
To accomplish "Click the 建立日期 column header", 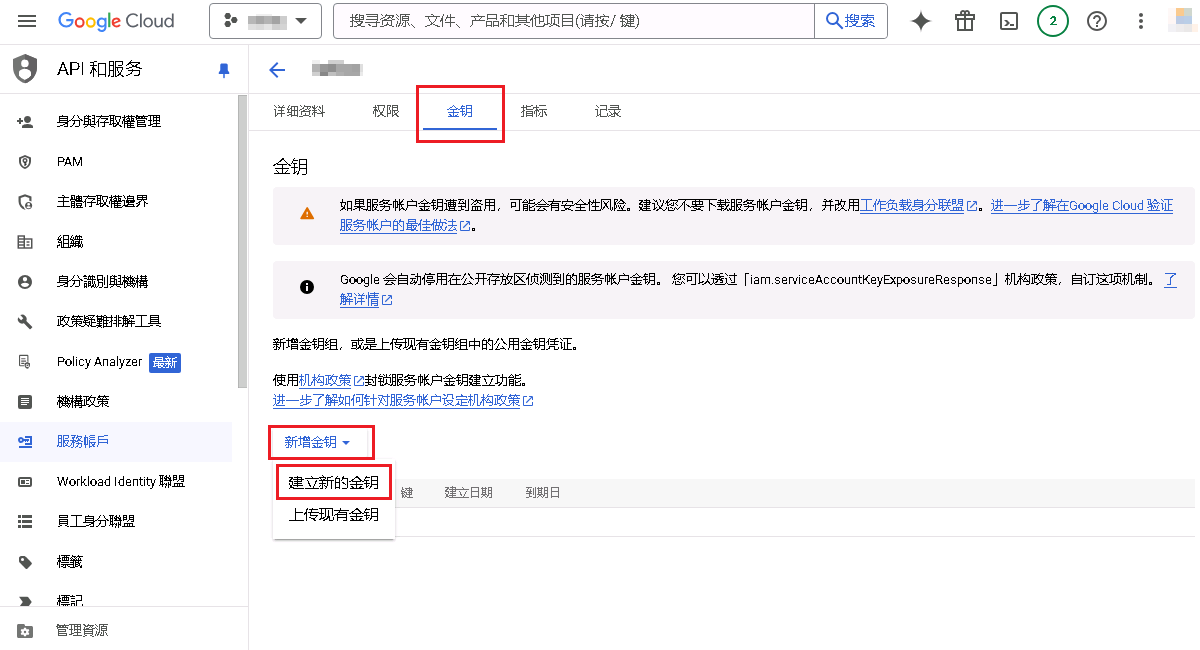I will pos(469,493).
